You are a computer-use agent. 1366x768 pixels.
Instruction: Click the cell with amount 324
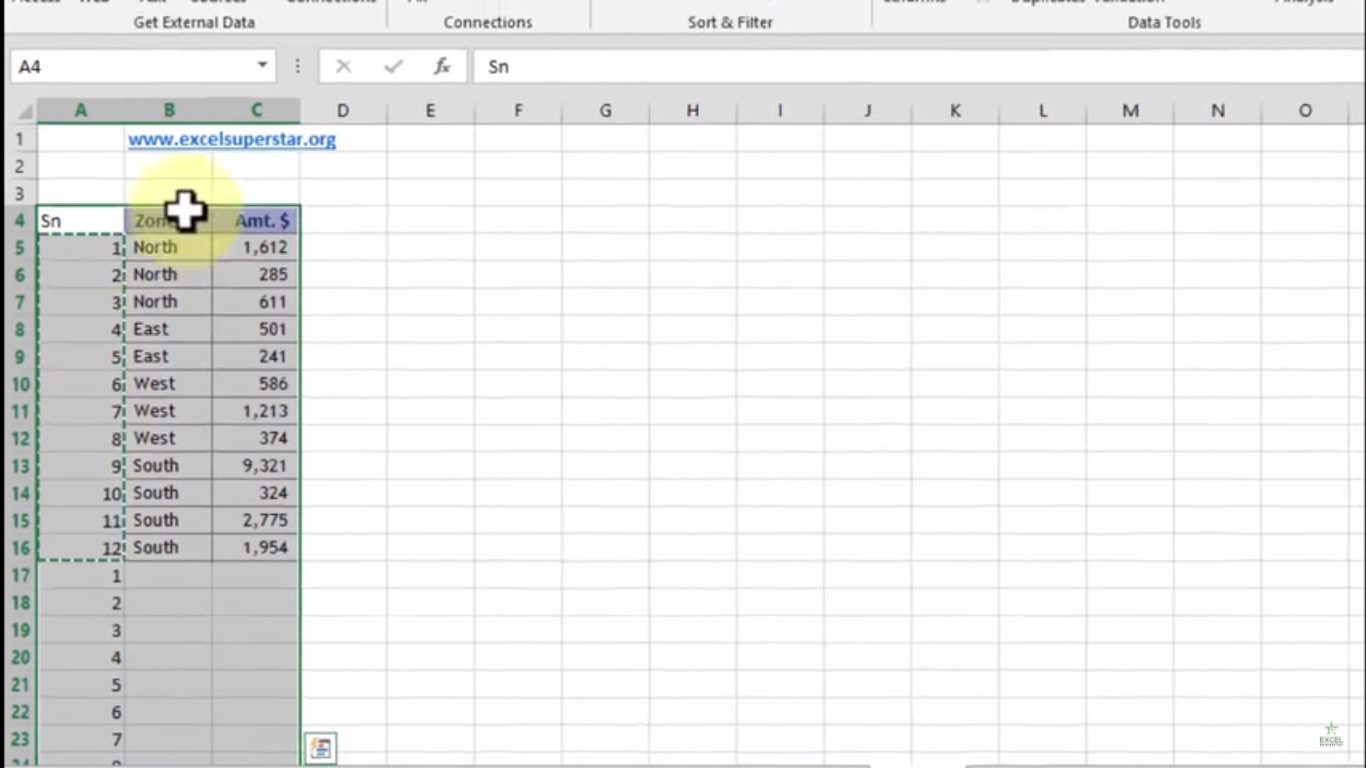point(256,493)
